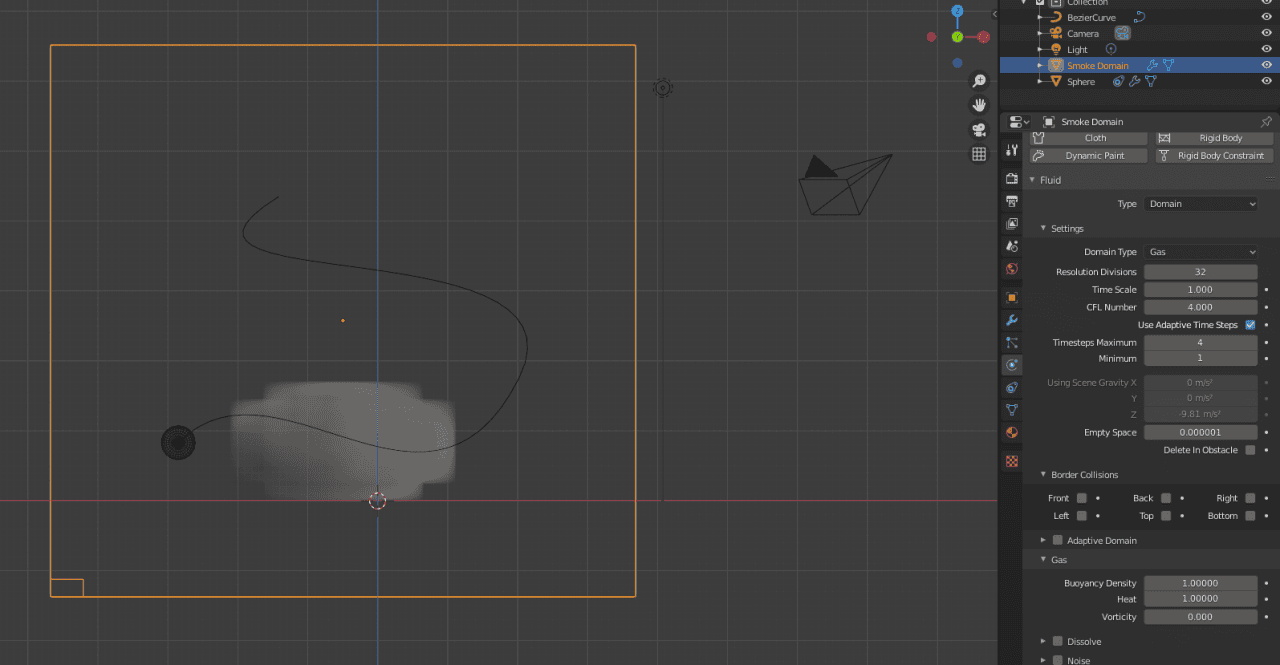This screenshot has height=665, width=1280.
Task: Open the Texture properties checker tab
Action: [x=1011, y=461]
